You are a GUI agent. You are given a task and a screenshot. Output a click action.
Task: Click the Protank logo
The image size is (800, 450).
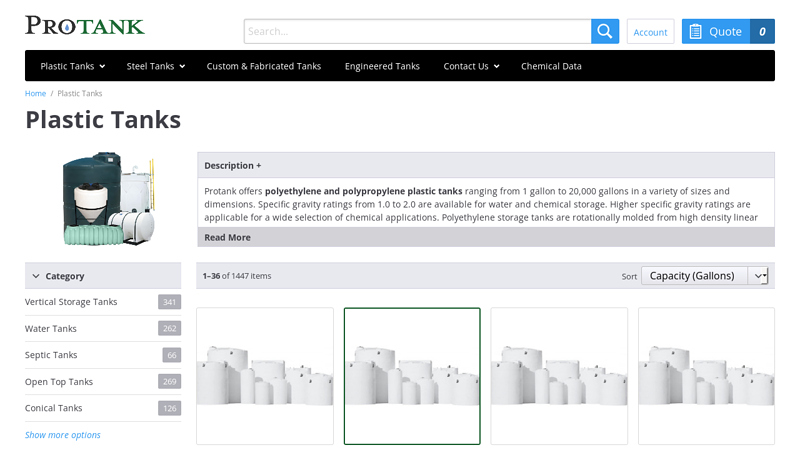click(85, 26)
